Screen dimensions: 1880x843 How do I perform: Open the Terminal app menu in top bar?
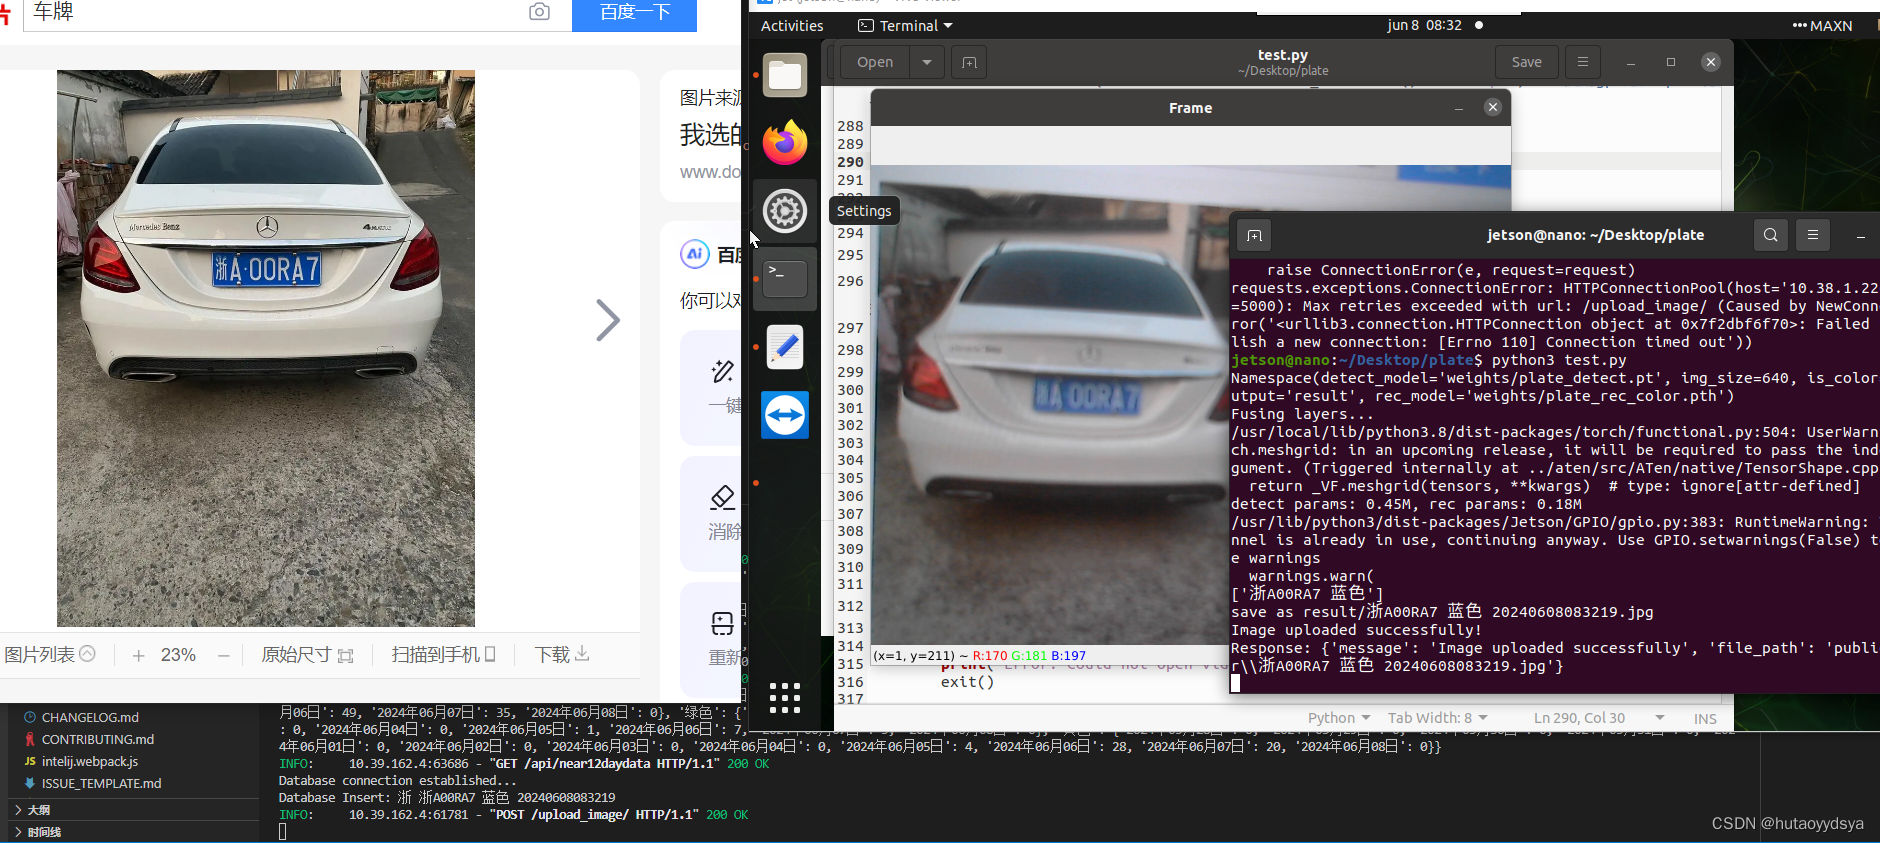pos(906,26)
